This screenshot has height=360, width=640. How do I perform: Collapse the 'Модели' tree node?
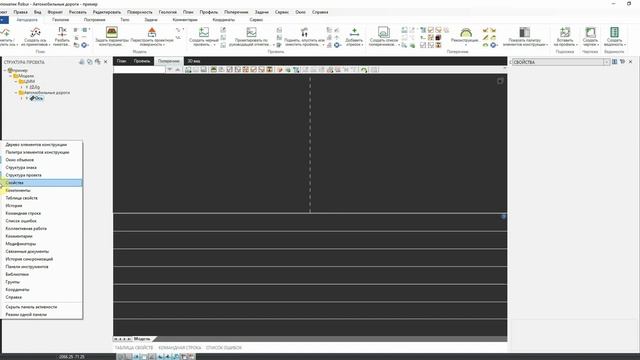pyautogui.click(x=11, y=76)
